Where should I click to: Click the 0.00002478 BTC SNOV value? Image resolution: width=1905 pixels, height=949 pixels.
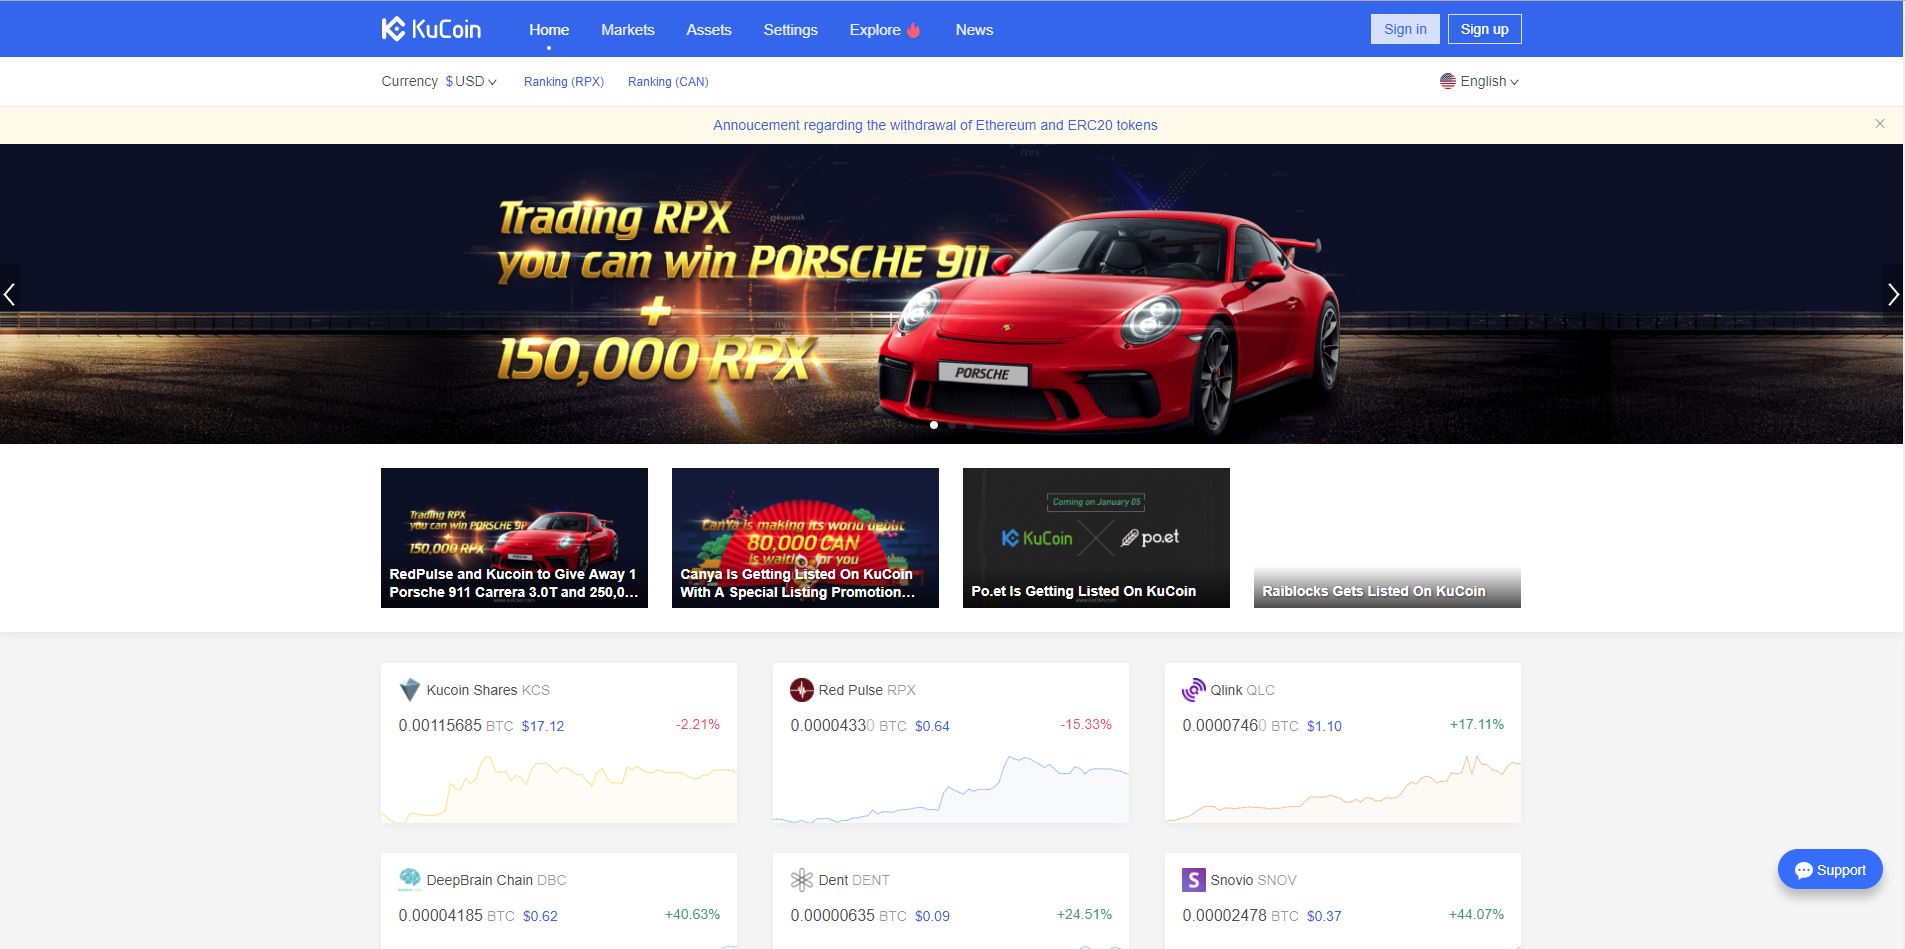coord(1240,915)
